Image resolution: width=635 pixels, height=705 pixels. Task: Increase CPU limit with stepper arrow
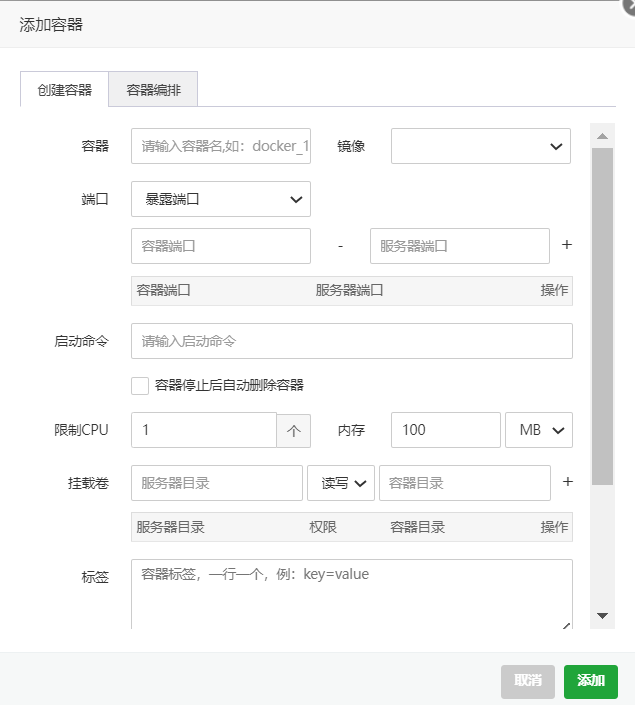[294, 431]
